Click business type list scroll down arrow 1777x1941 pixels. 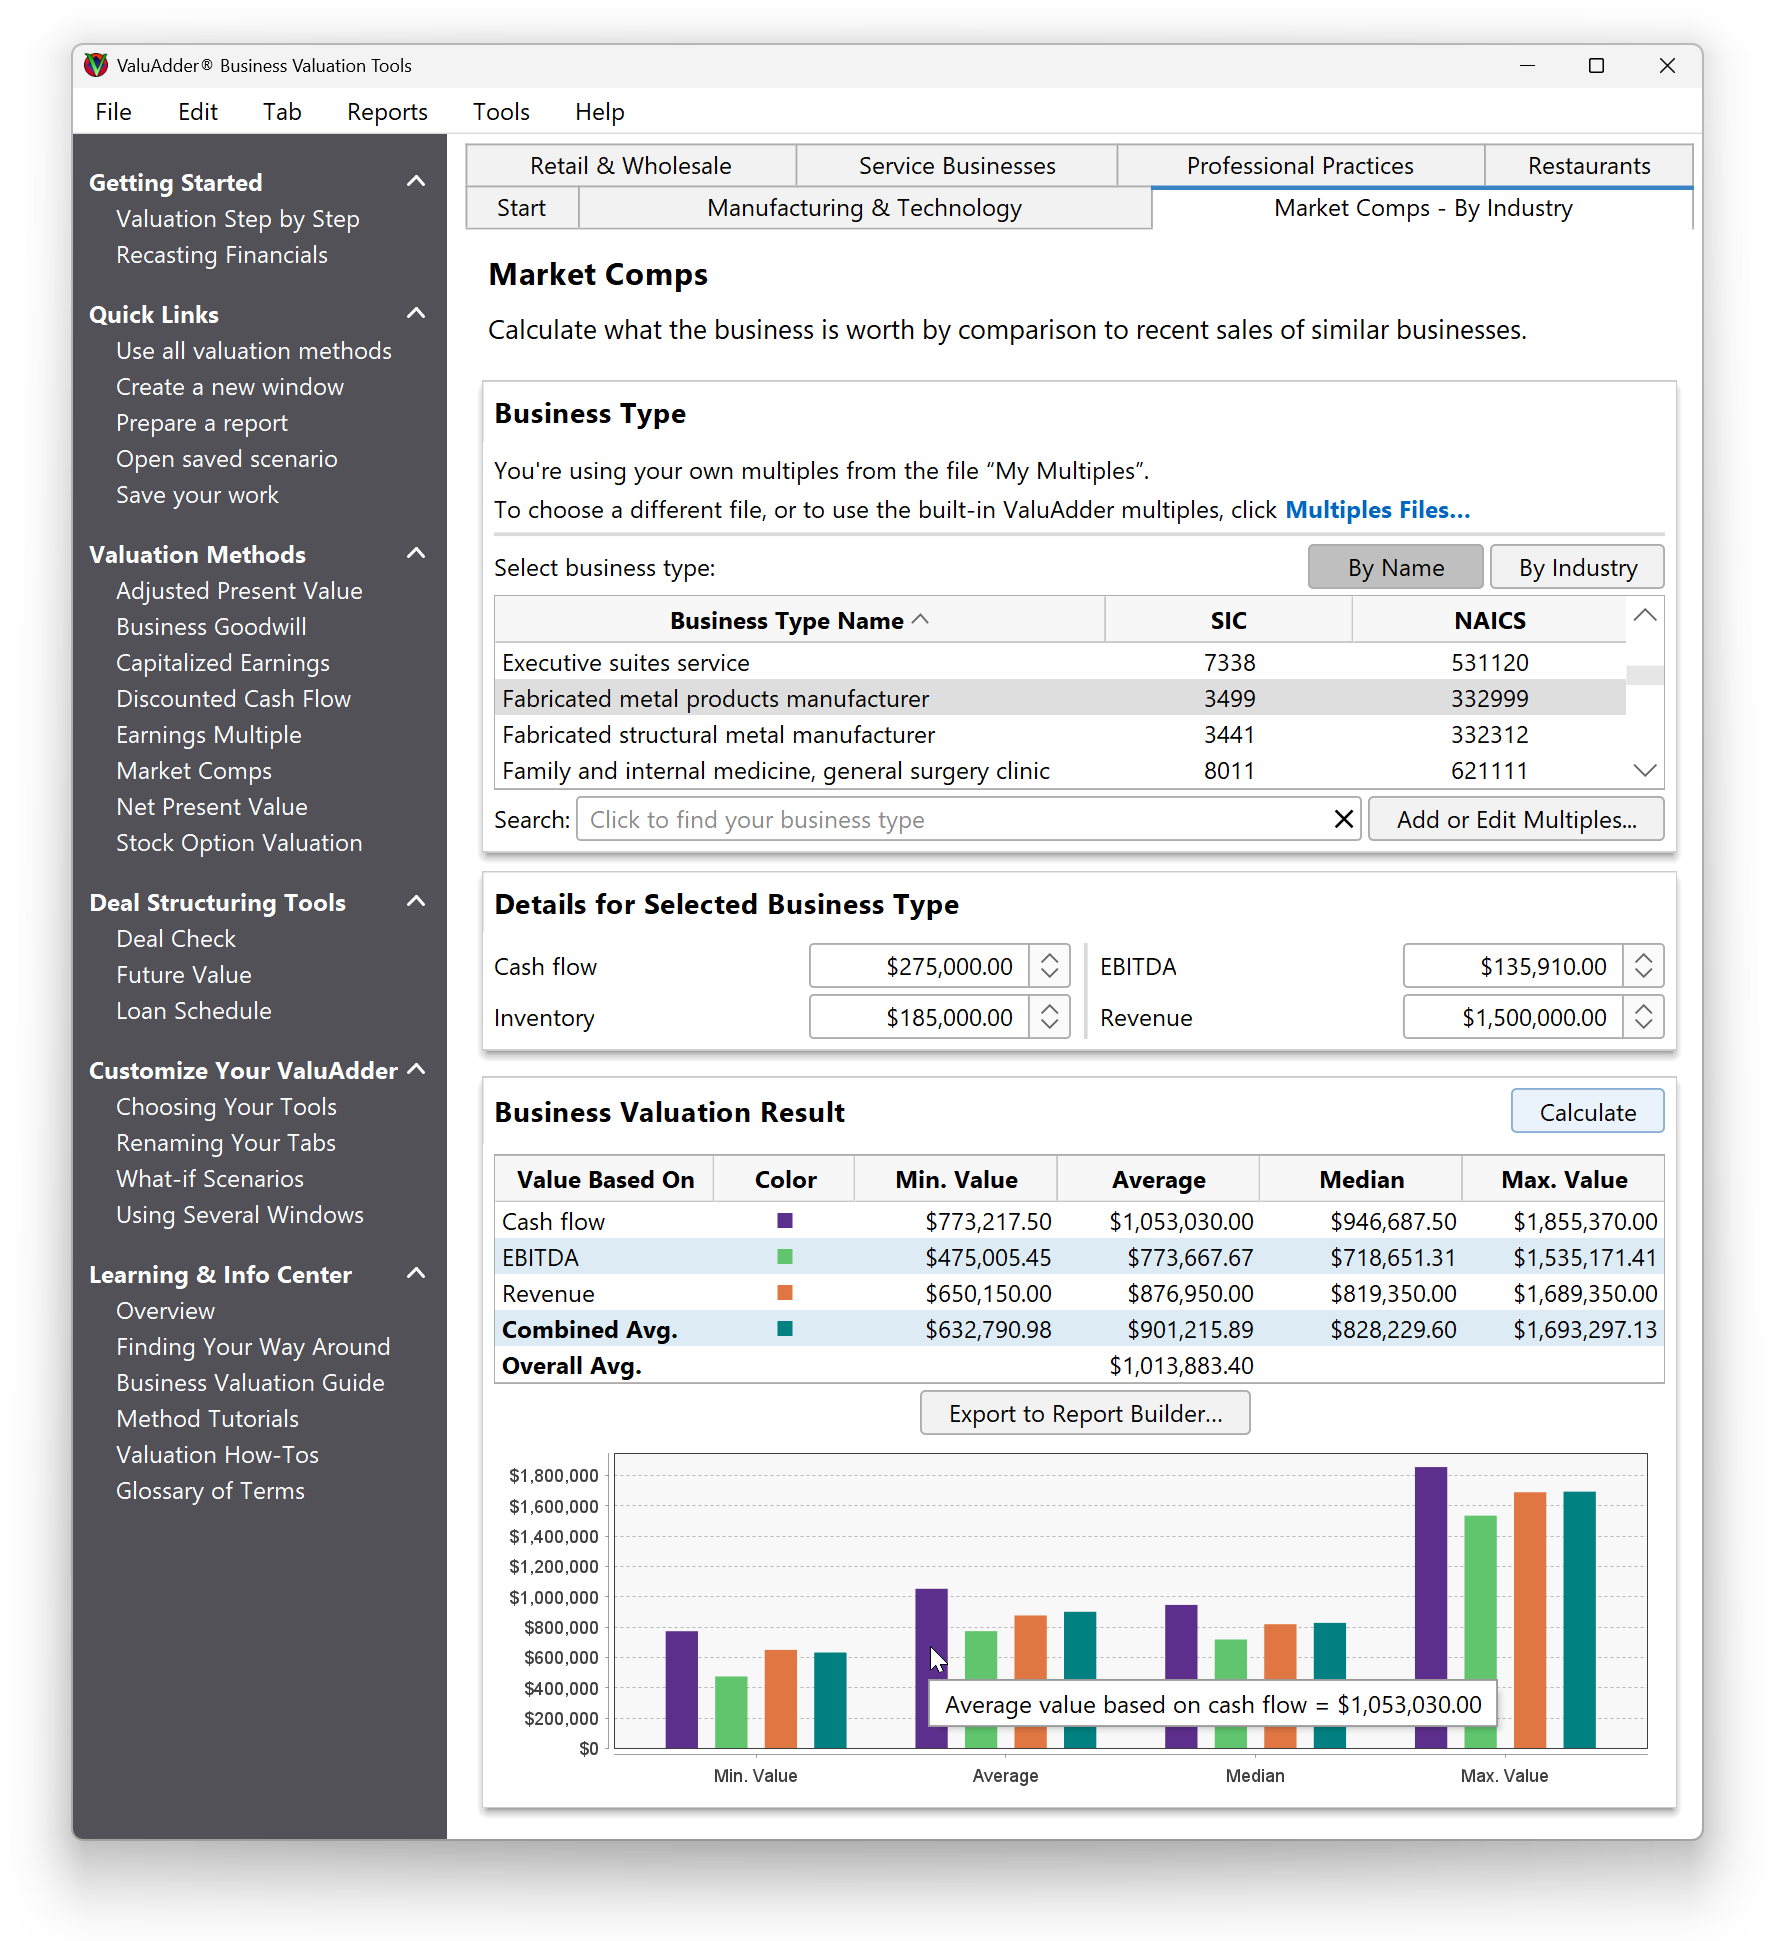tap(1645, 770)
